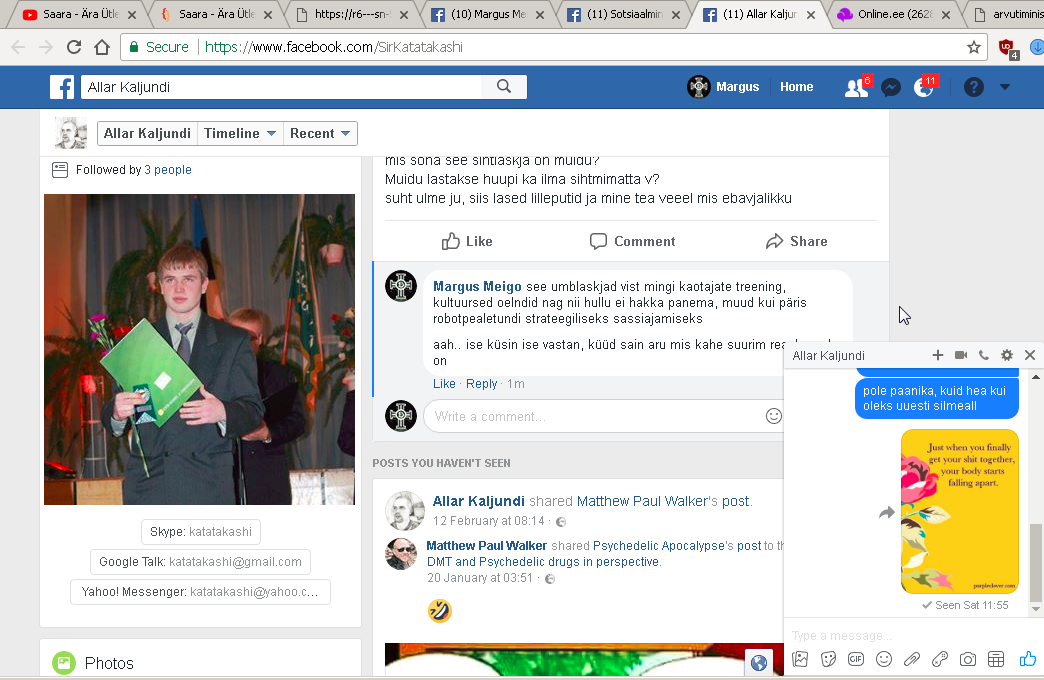The height and width of the screenshot is (680, 1044).
Task: Forward the yellow image message
Action: click(887, 512)
